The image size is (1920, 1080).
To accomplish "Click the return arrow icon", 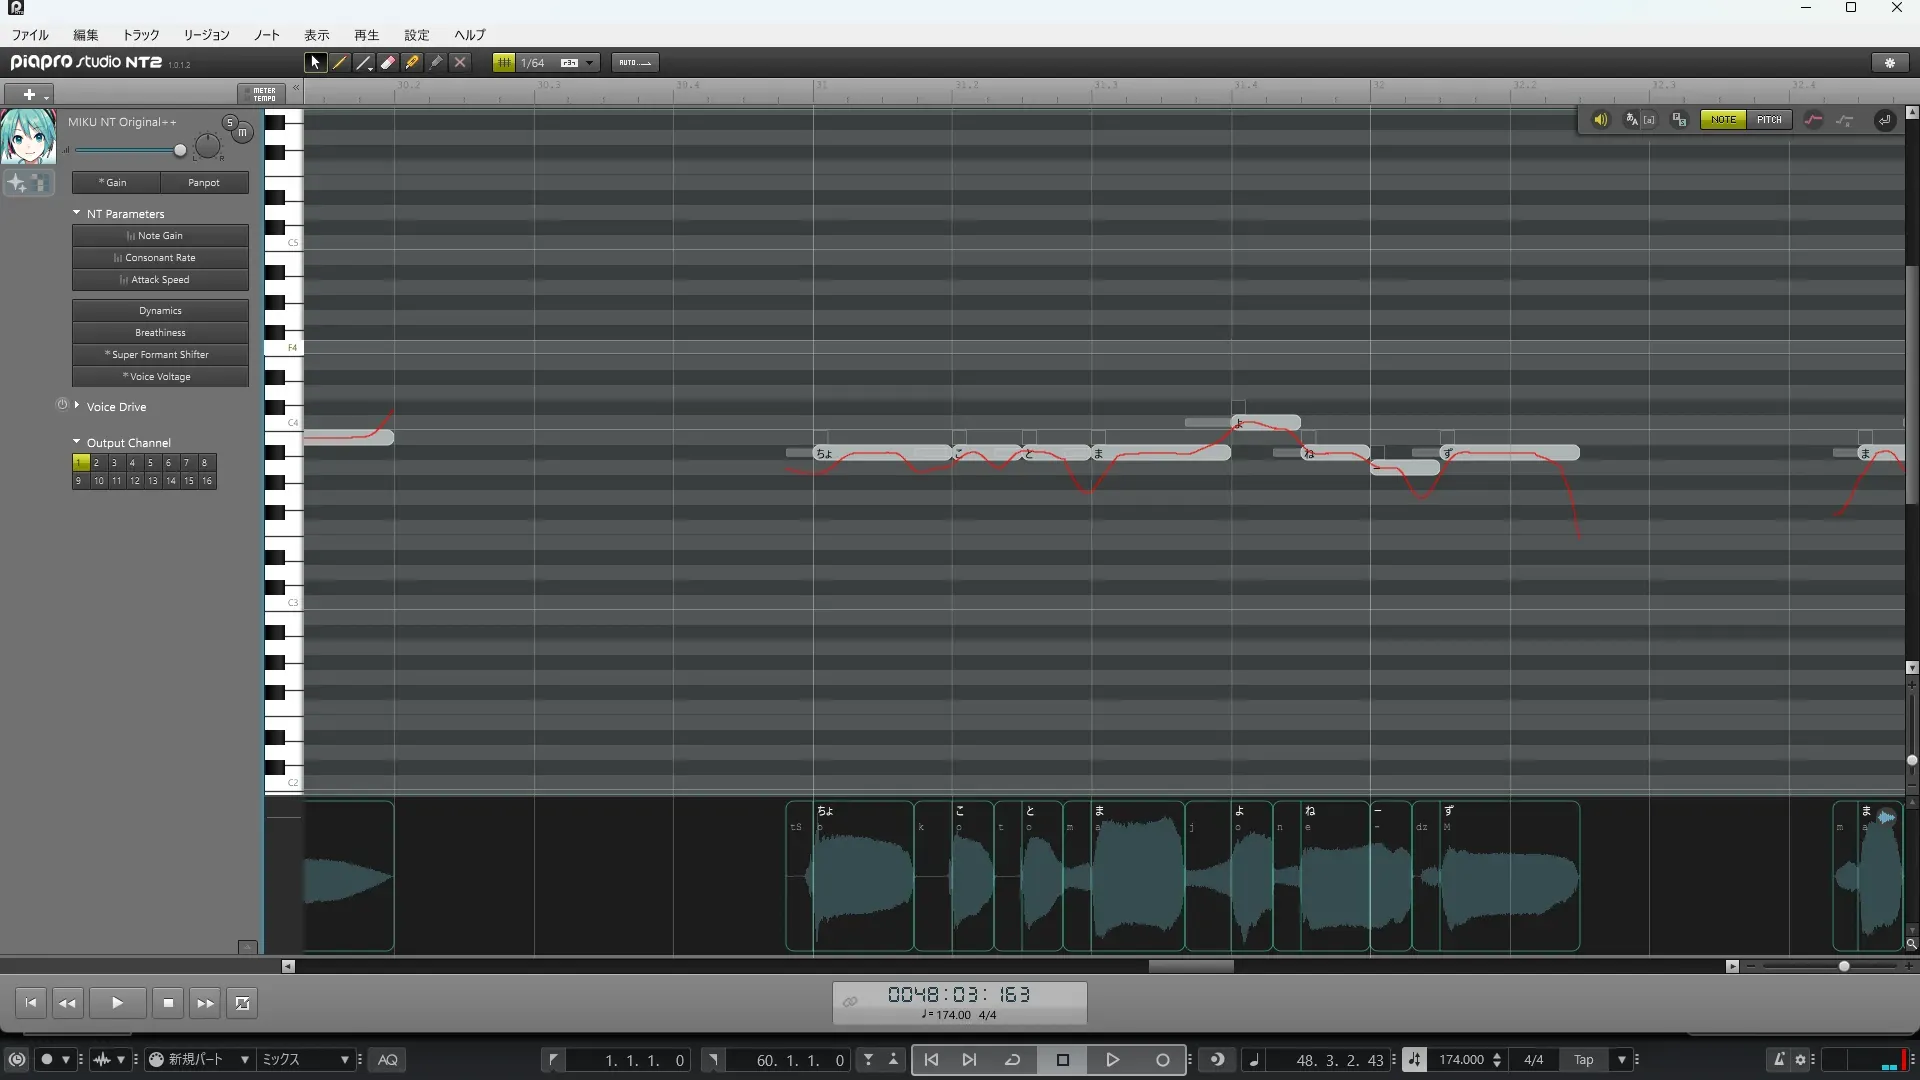I will [x=1884, y=120].
